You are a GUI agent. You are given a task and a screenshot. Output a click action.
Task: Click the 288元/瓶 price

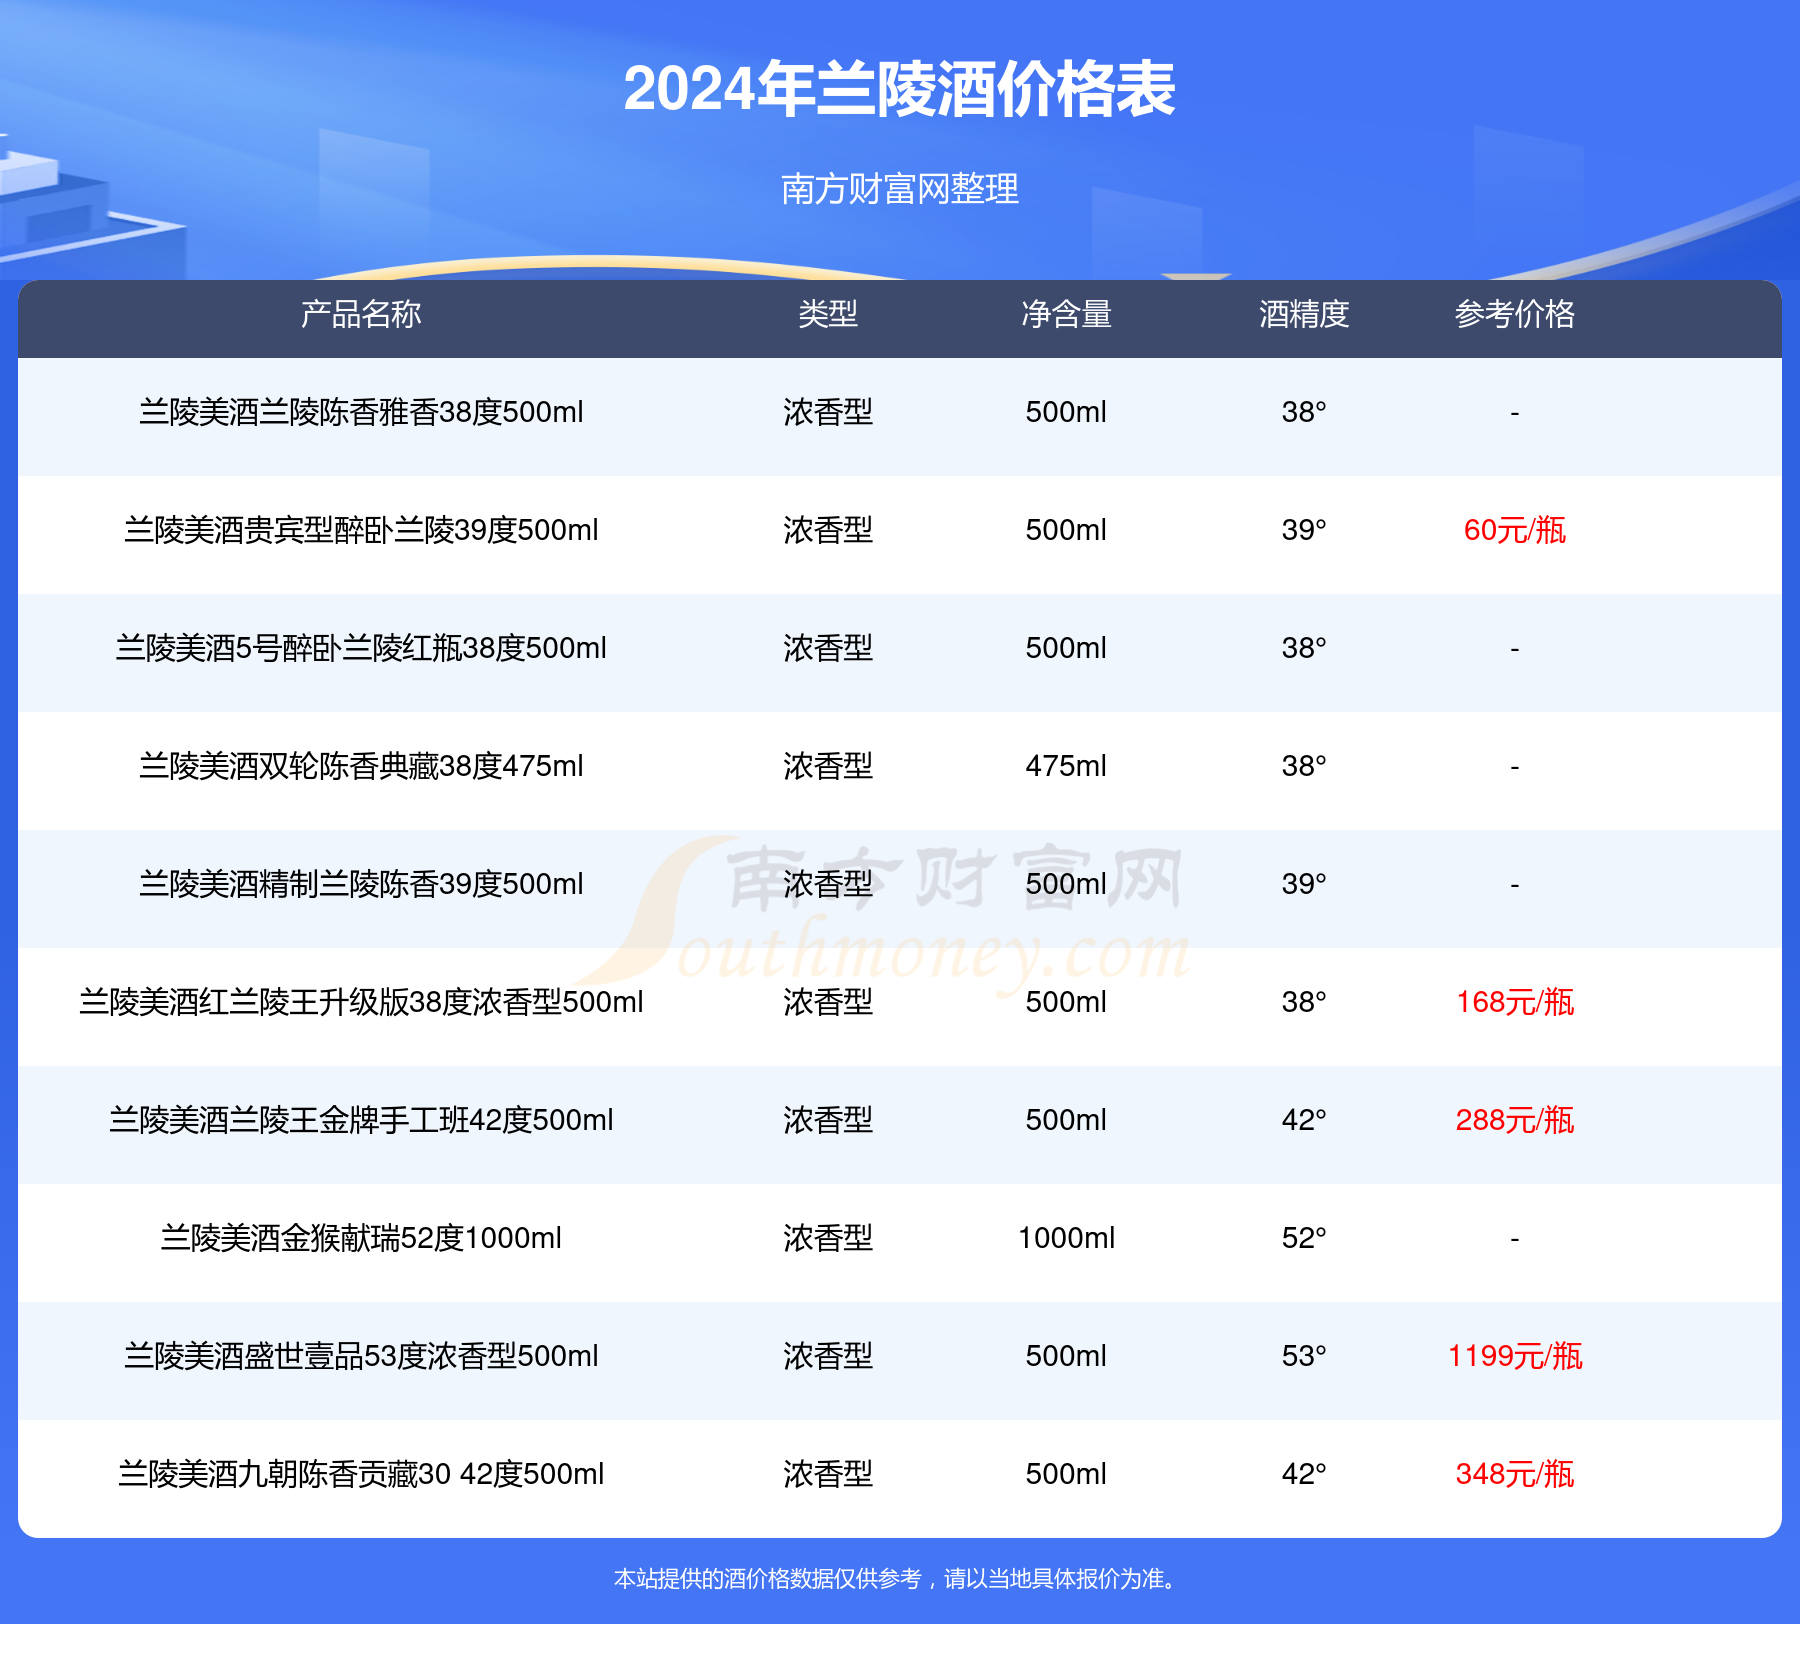[x=1515, y=1120]
